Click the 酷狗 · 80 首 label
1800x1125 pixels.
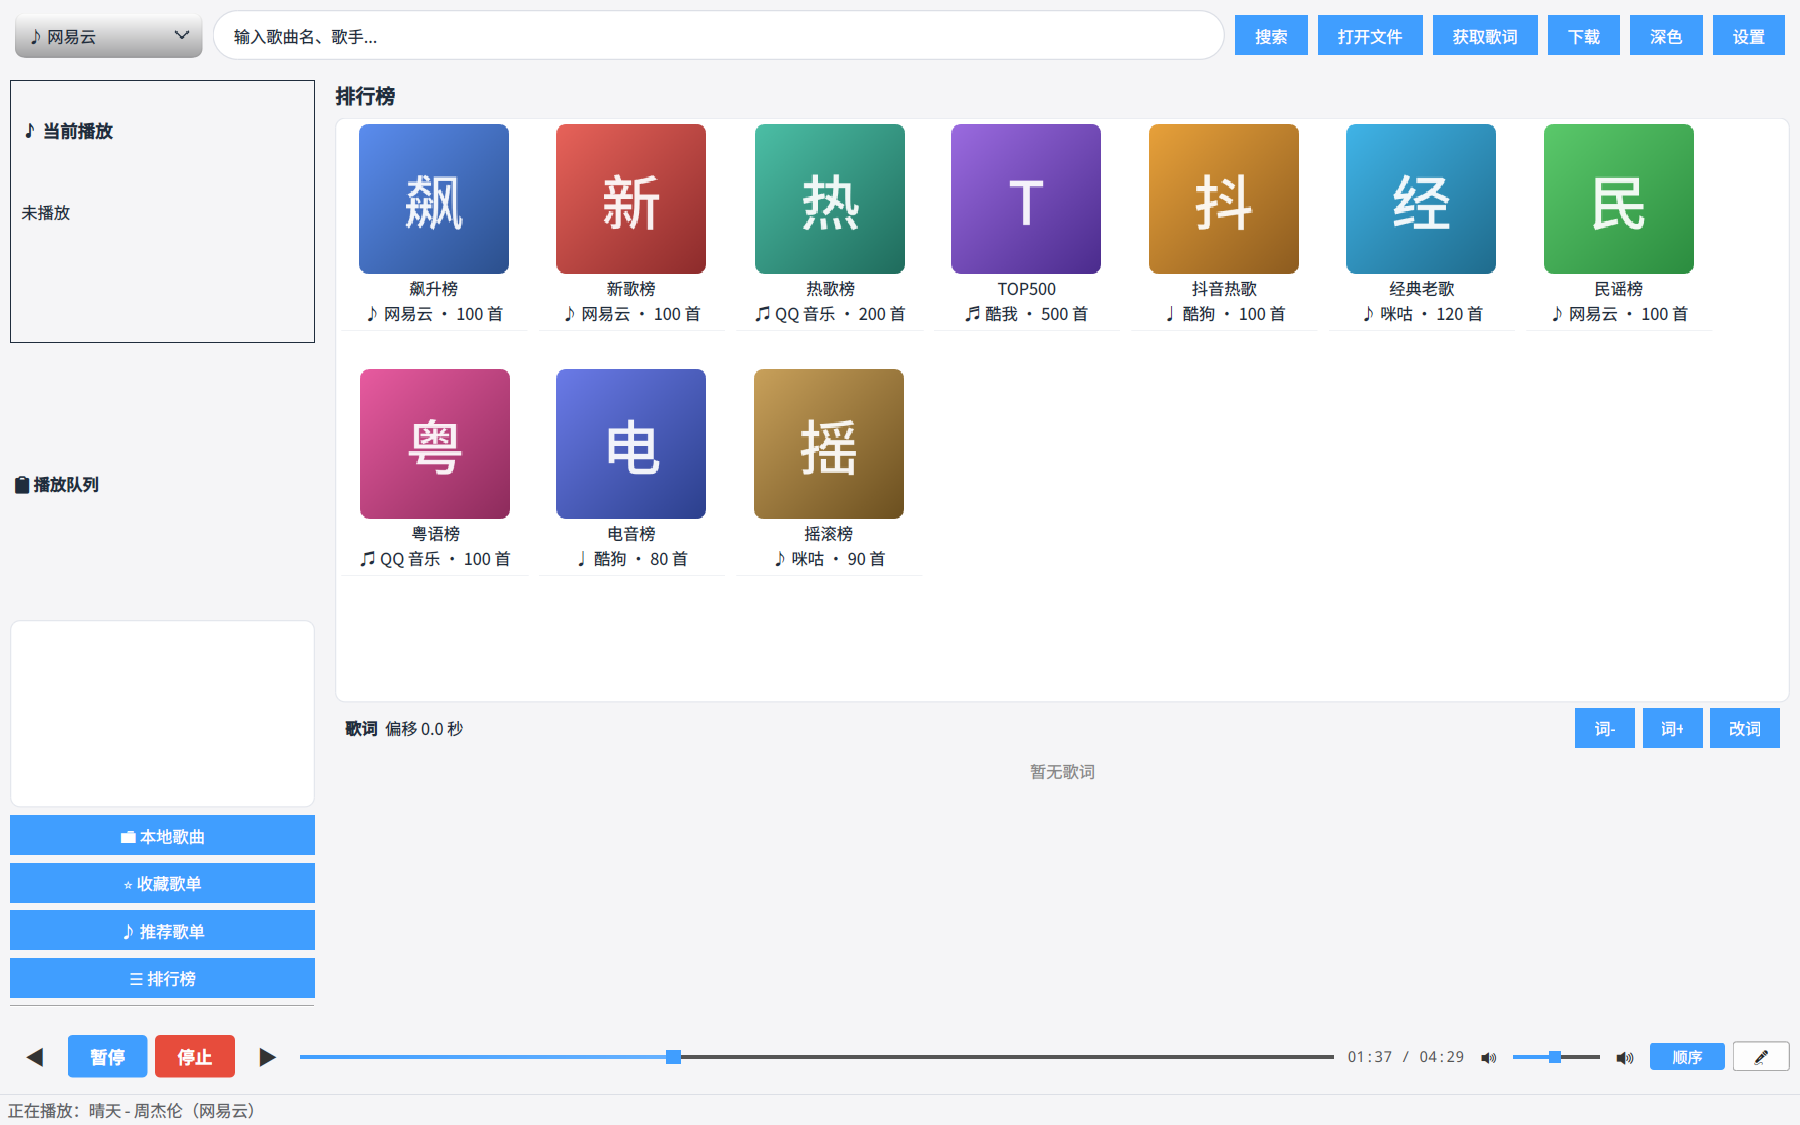coord(631,559)
